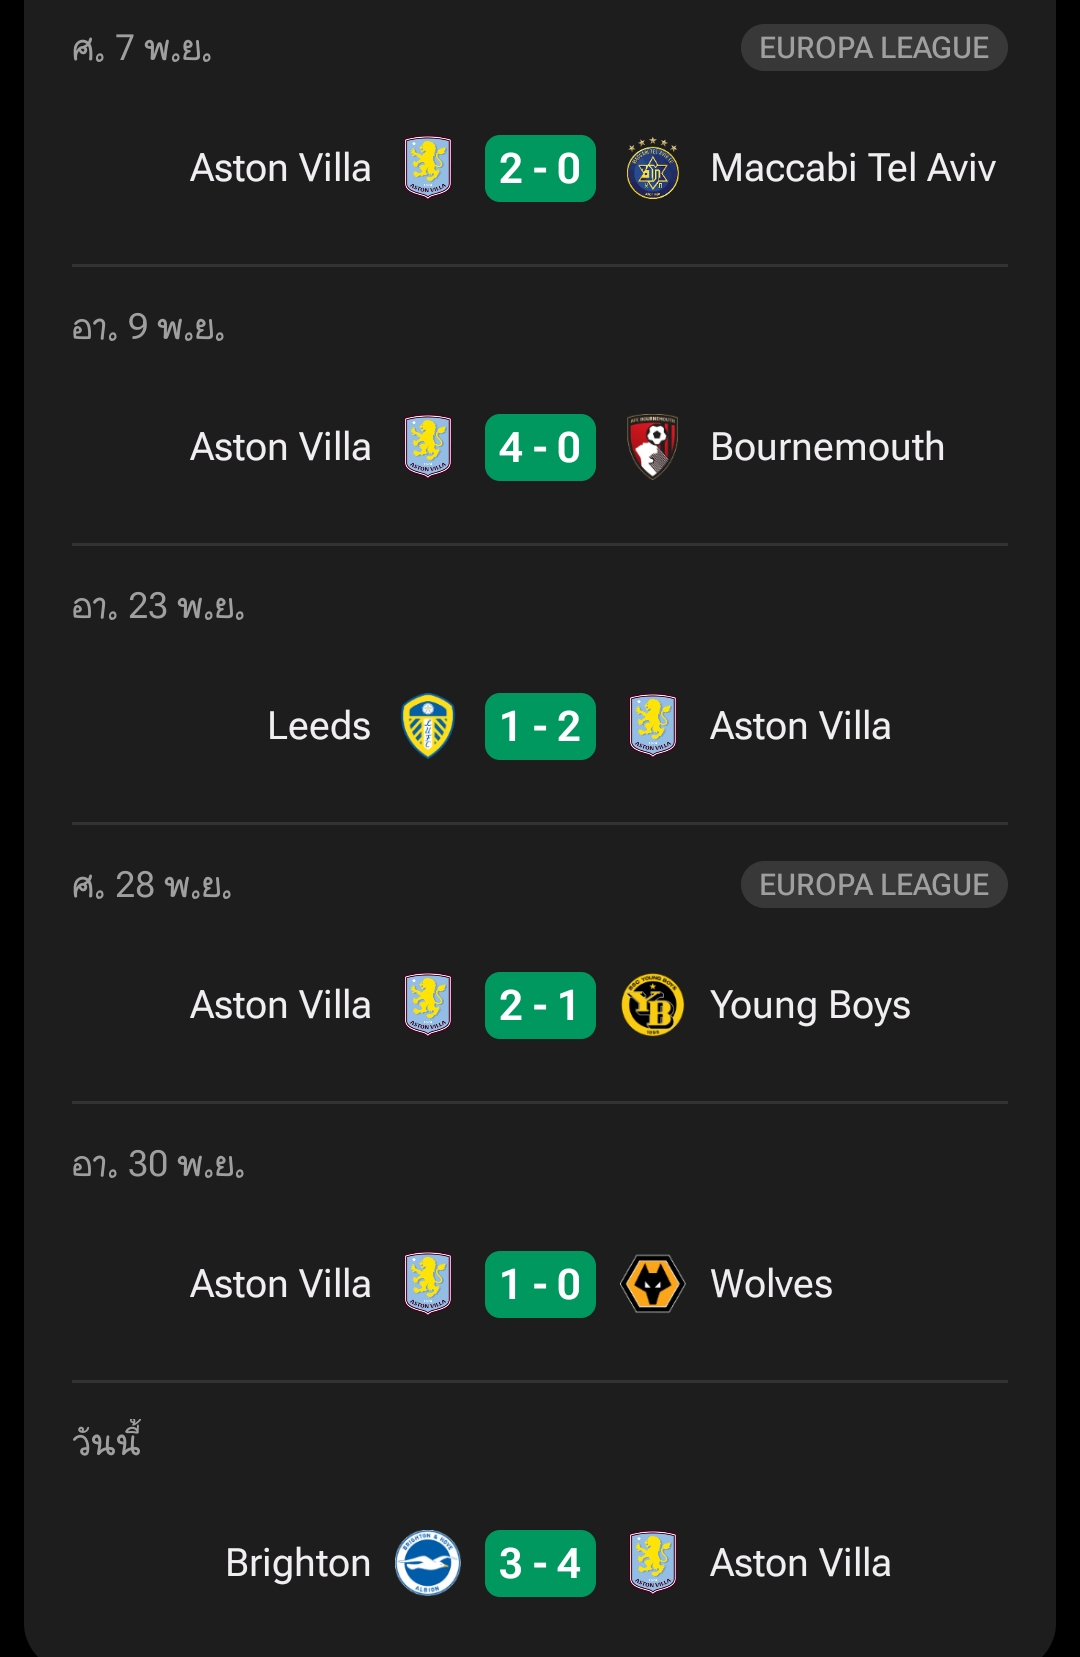Tap the Brighton club crest
Screen dimensions: 1080x1657
click(428, 1563)
